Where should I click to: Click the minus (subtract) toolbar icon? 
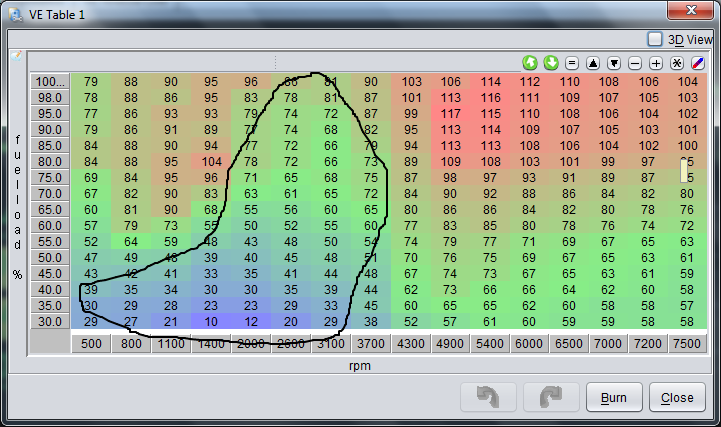635,63
